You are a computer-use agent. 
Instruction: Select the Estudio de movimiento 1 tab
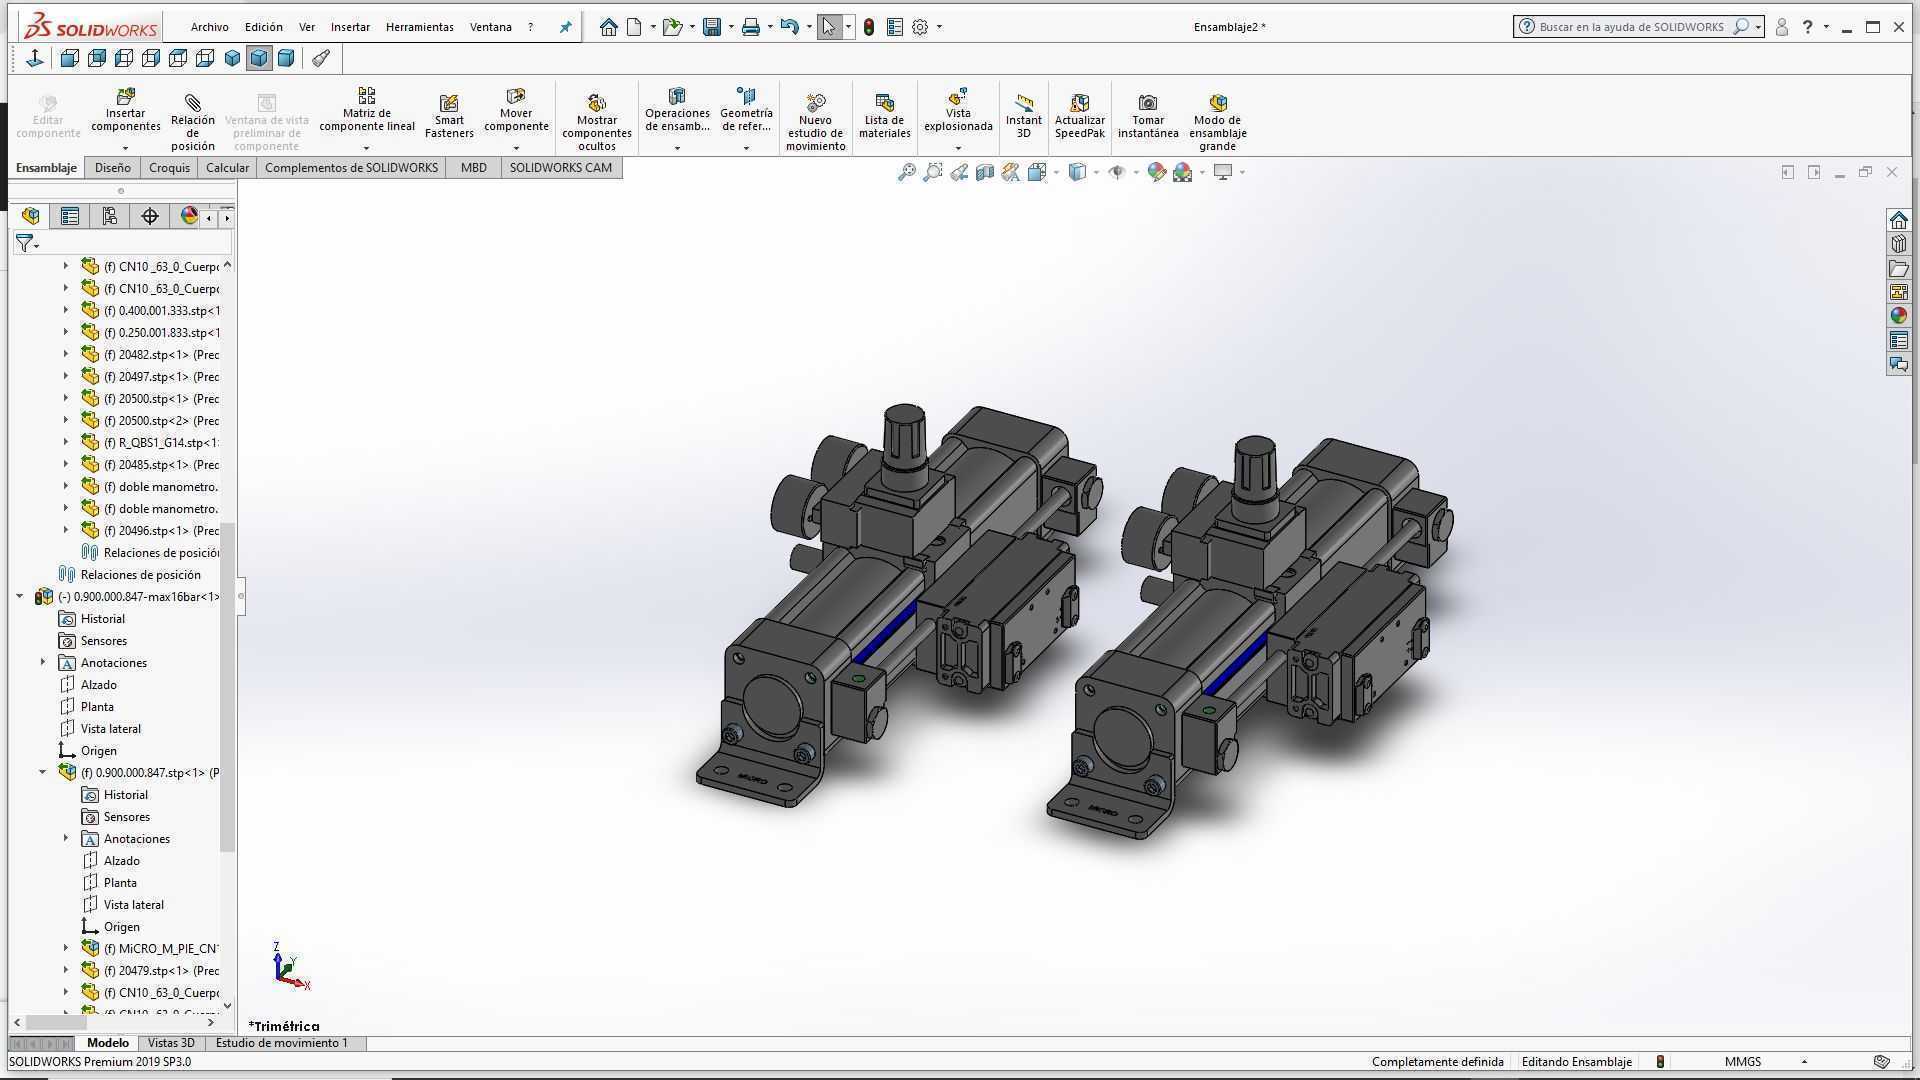pyautogui.click(x=282, y=1043)
